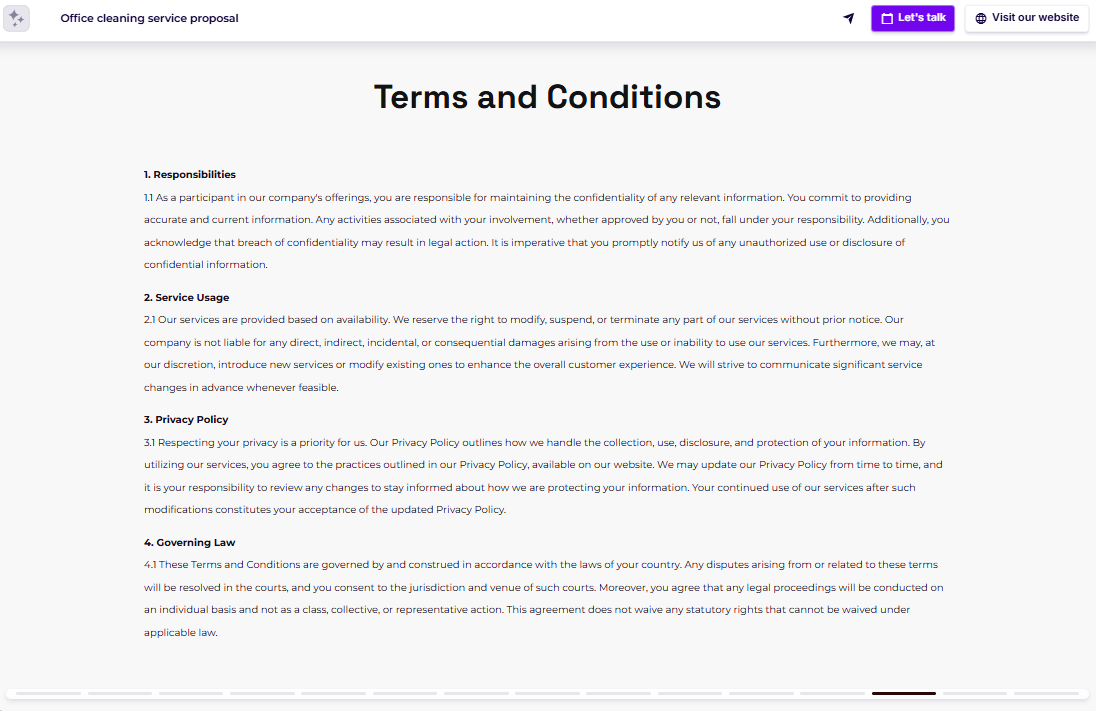Select the middle page segment at bottom
The width and height of the screenshot is (1096, 711).
coord(546,692)
